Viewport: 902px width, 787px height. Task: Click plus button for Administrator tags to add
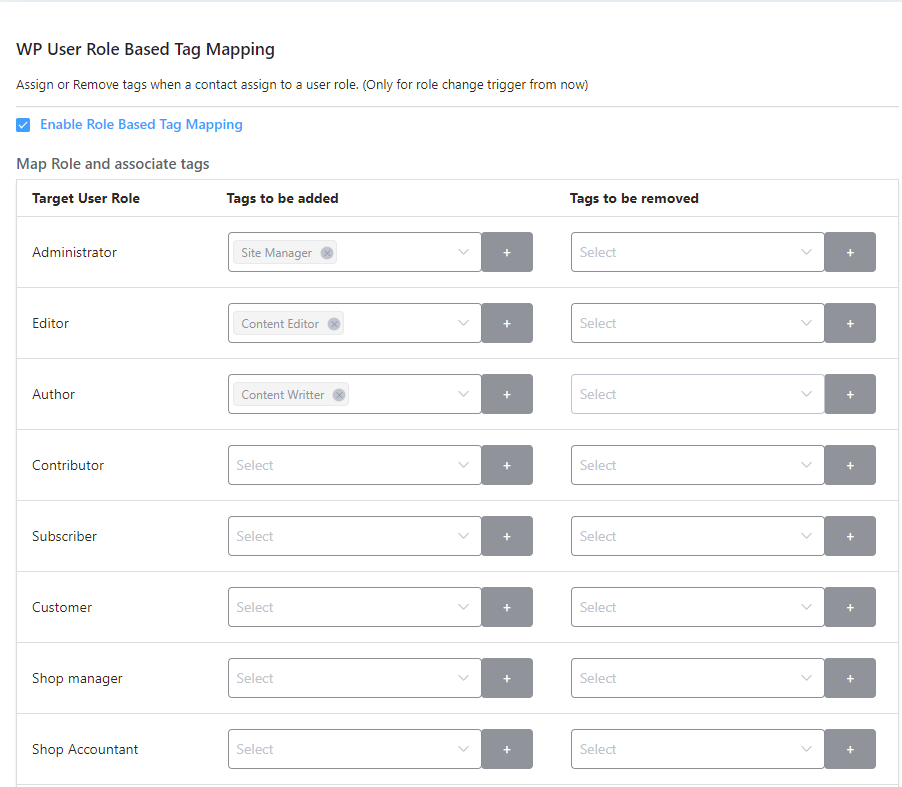tap(507, 253)
